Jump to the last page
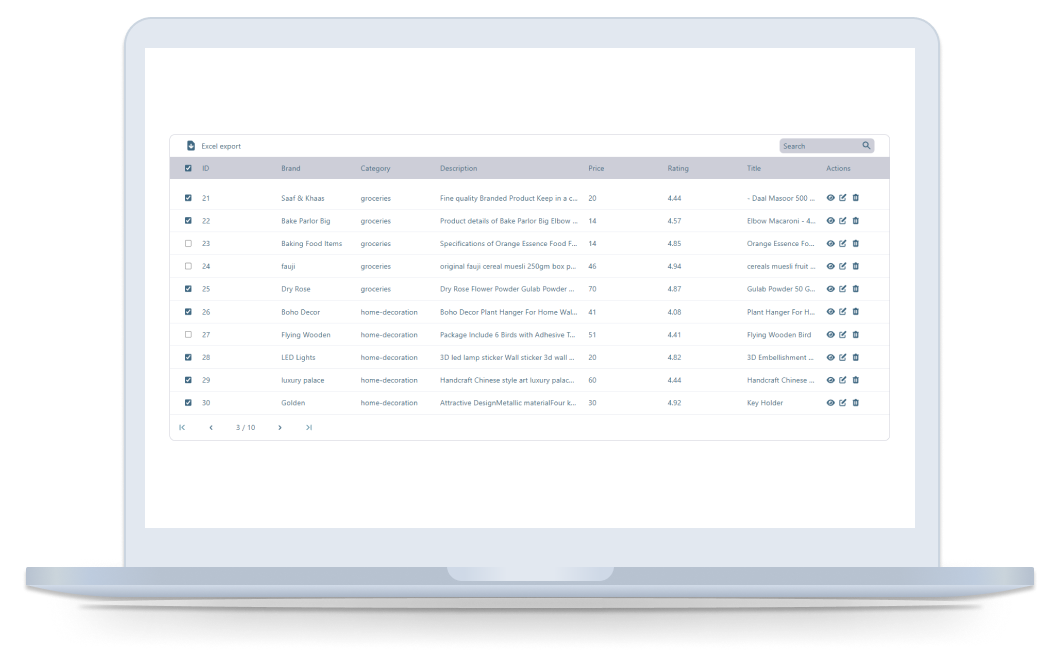The height and width of the screenshot is (662, 1060). coord(309,427)
